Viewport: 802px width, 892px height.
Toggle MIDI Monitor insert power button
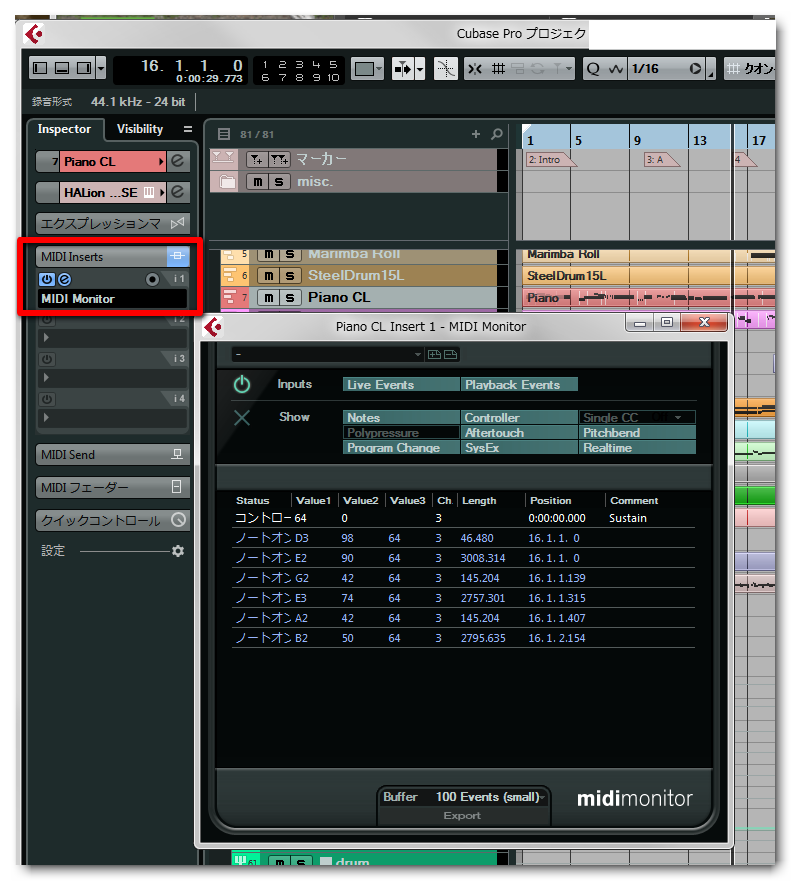[47, 279]
